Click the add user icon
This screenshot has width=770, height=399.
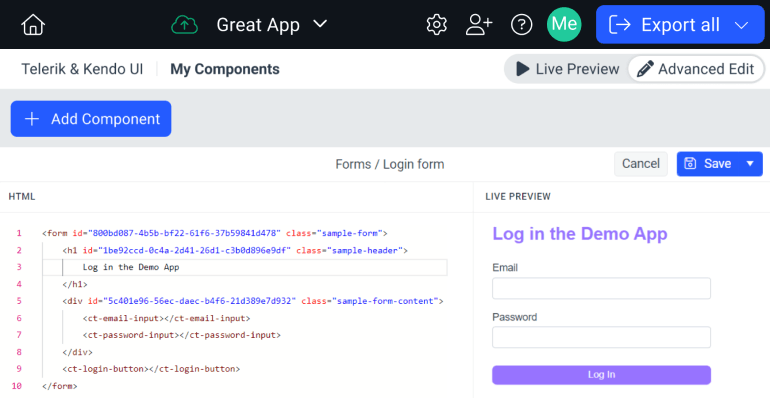tap(479, 25)
